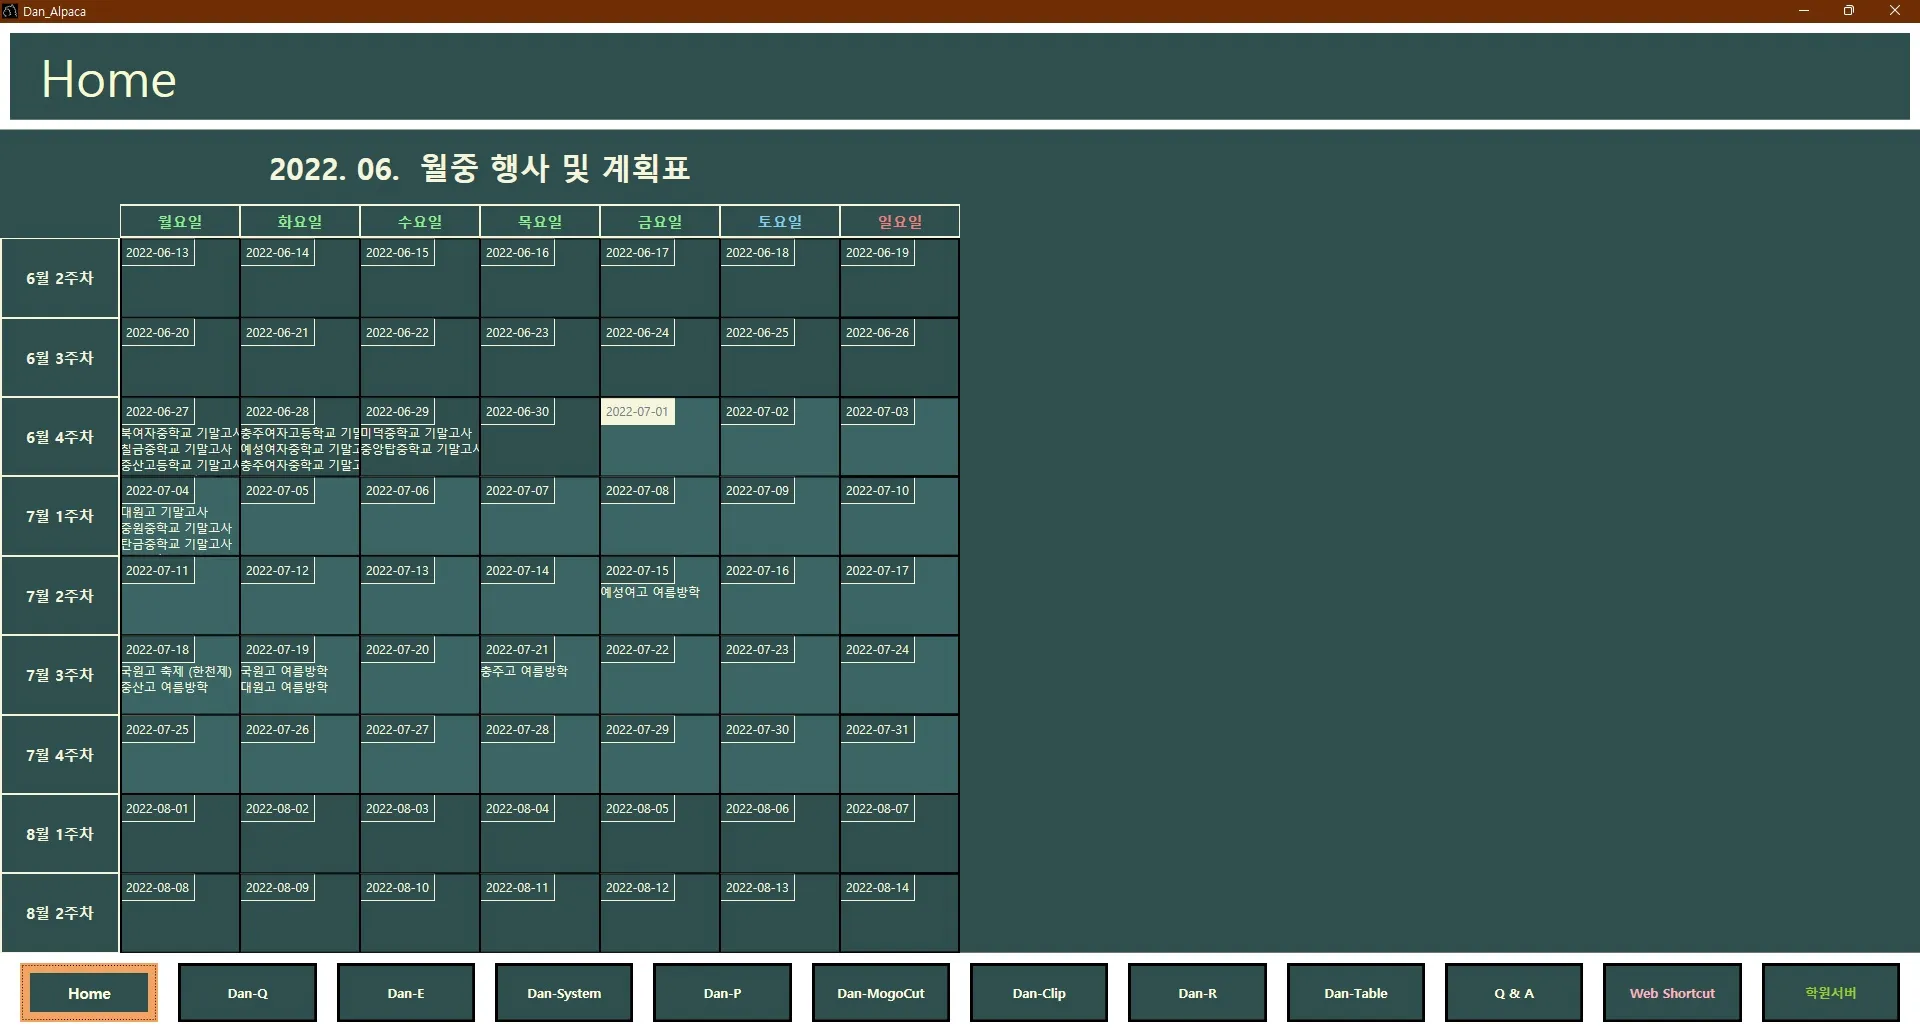This screenshot has width=1920, height=1032.
Task: Click the 토요일 column header
Action: [x=780, y=221]
